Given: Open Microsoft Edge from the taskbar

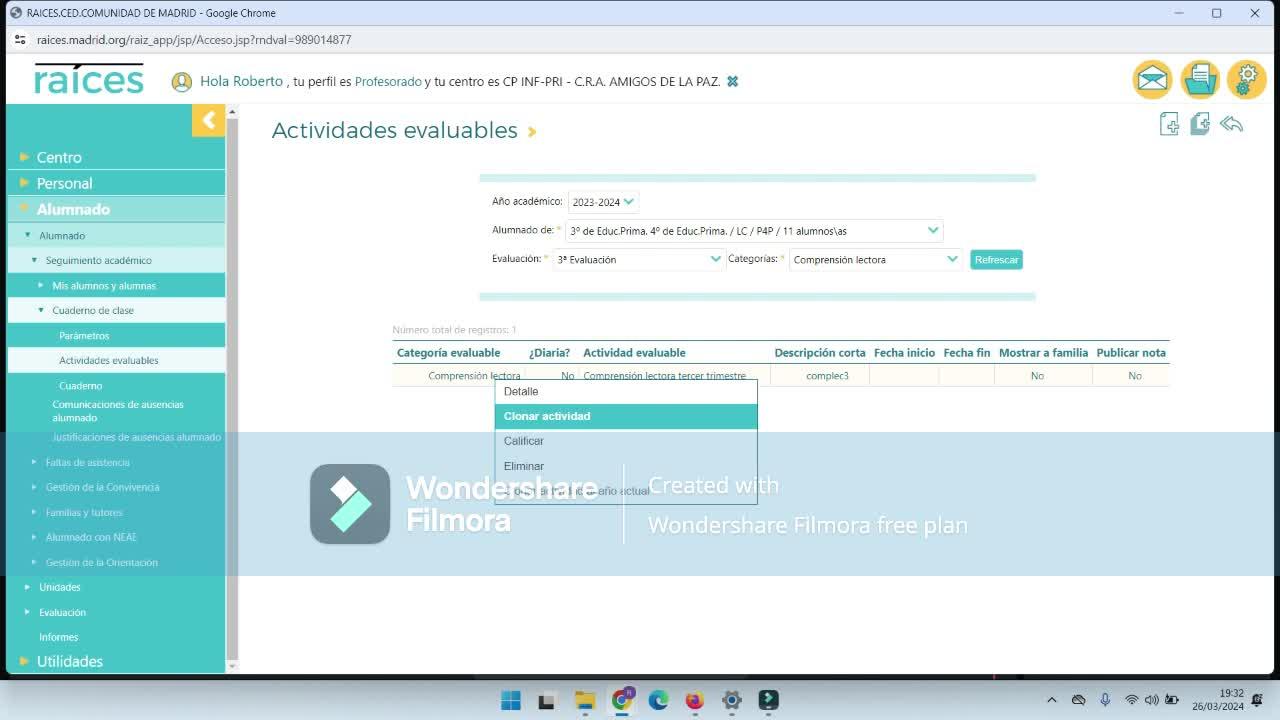Looking at the screenshot, I should coord(658,700).
